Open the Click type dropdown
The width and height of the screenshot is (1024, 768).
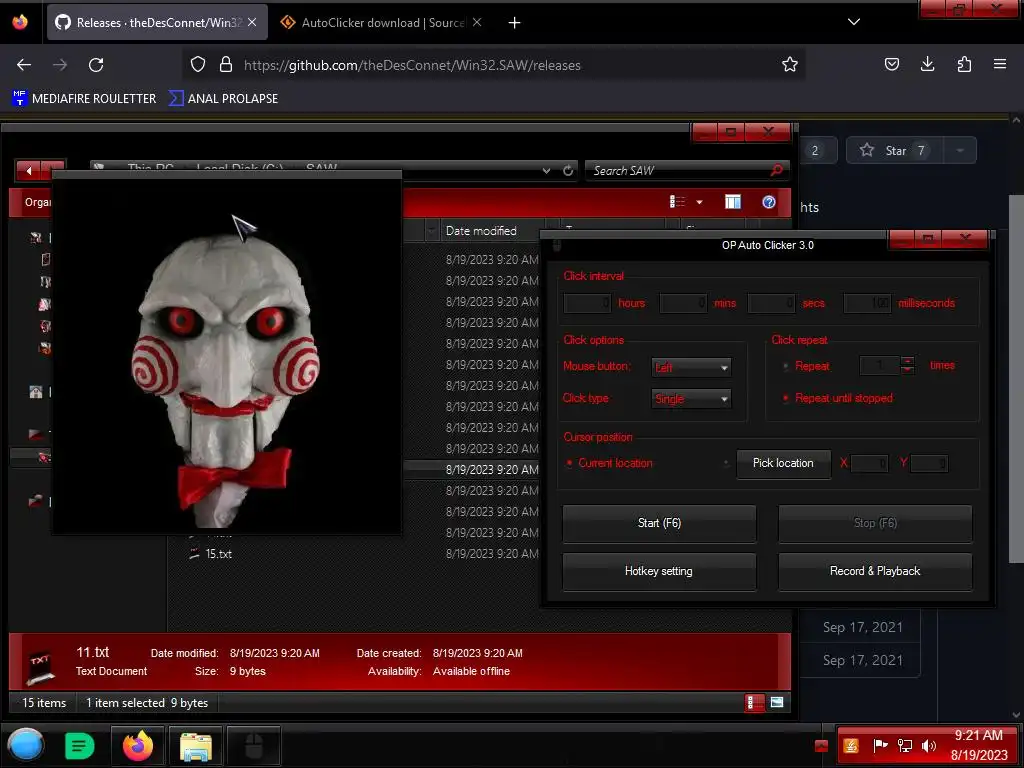[x=691, y=398]
